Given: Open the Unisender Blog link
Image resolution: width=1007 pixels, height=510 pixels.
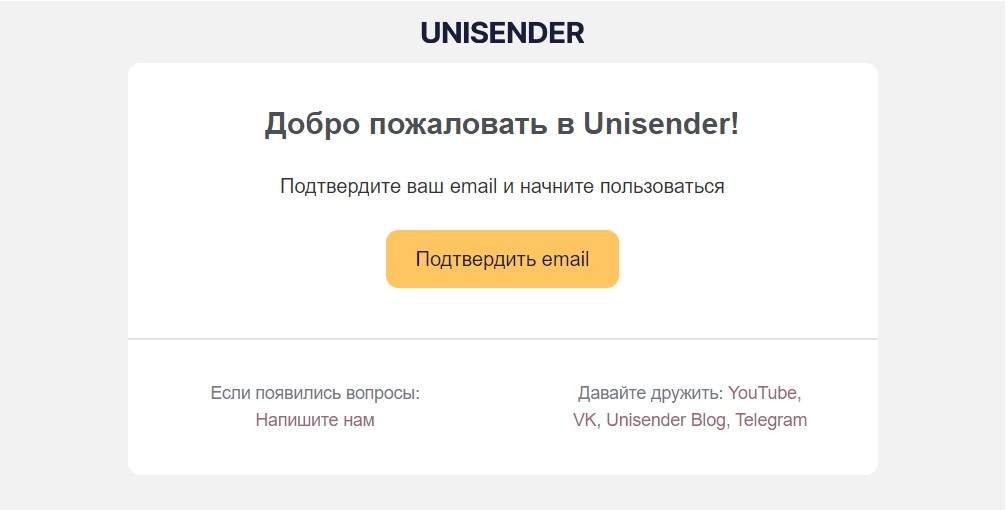Looking at the screenshot, I should click(x=665, y=420).
